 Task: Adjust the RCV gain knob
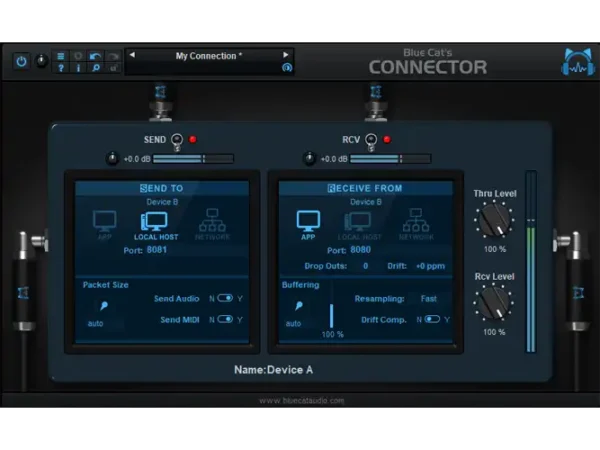click(x=309, y=158)
